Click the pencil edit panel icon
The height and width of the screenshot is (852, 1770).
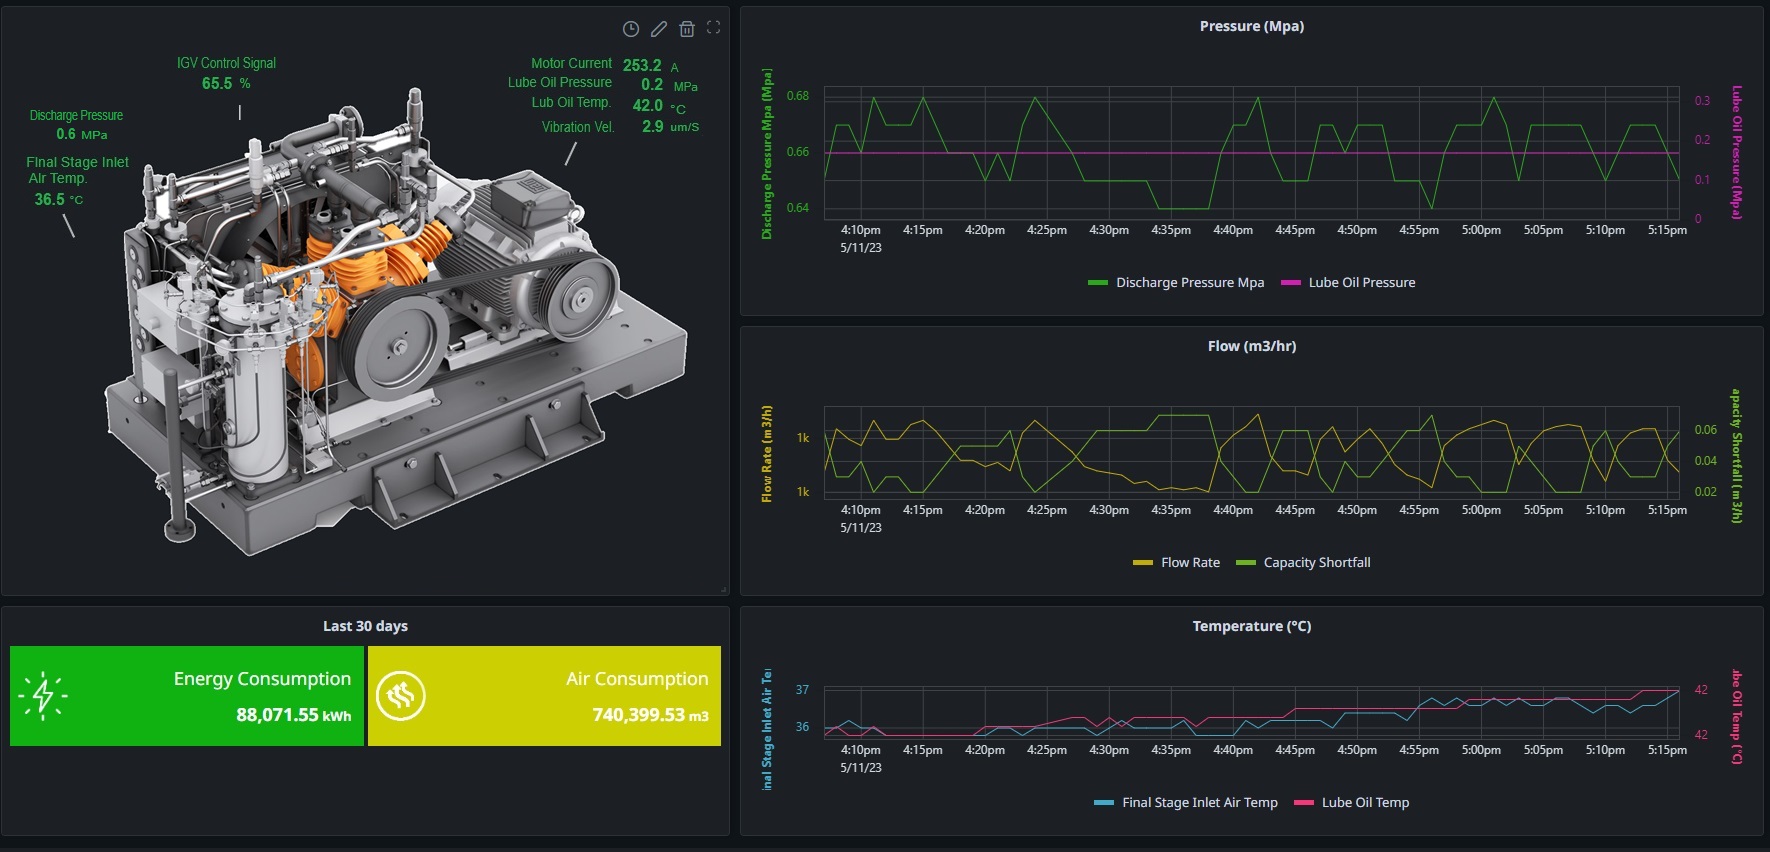tap(659, 29)
